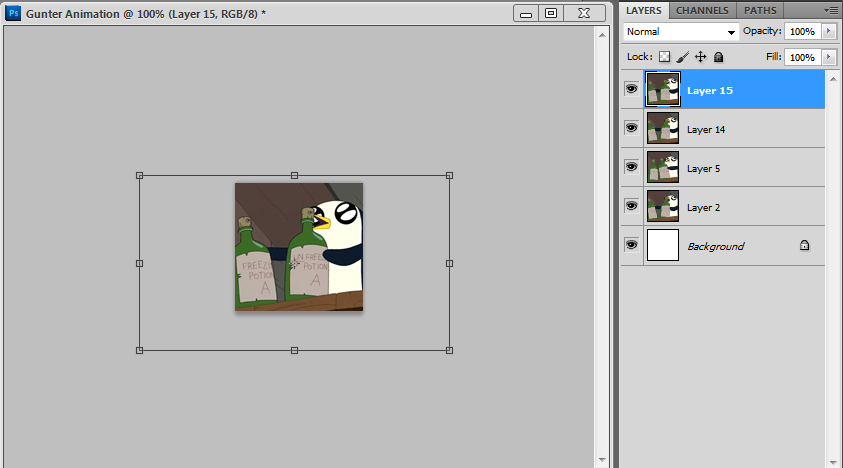Open the Opacity slider arrow
843x468 pixels.
(828, 31)
